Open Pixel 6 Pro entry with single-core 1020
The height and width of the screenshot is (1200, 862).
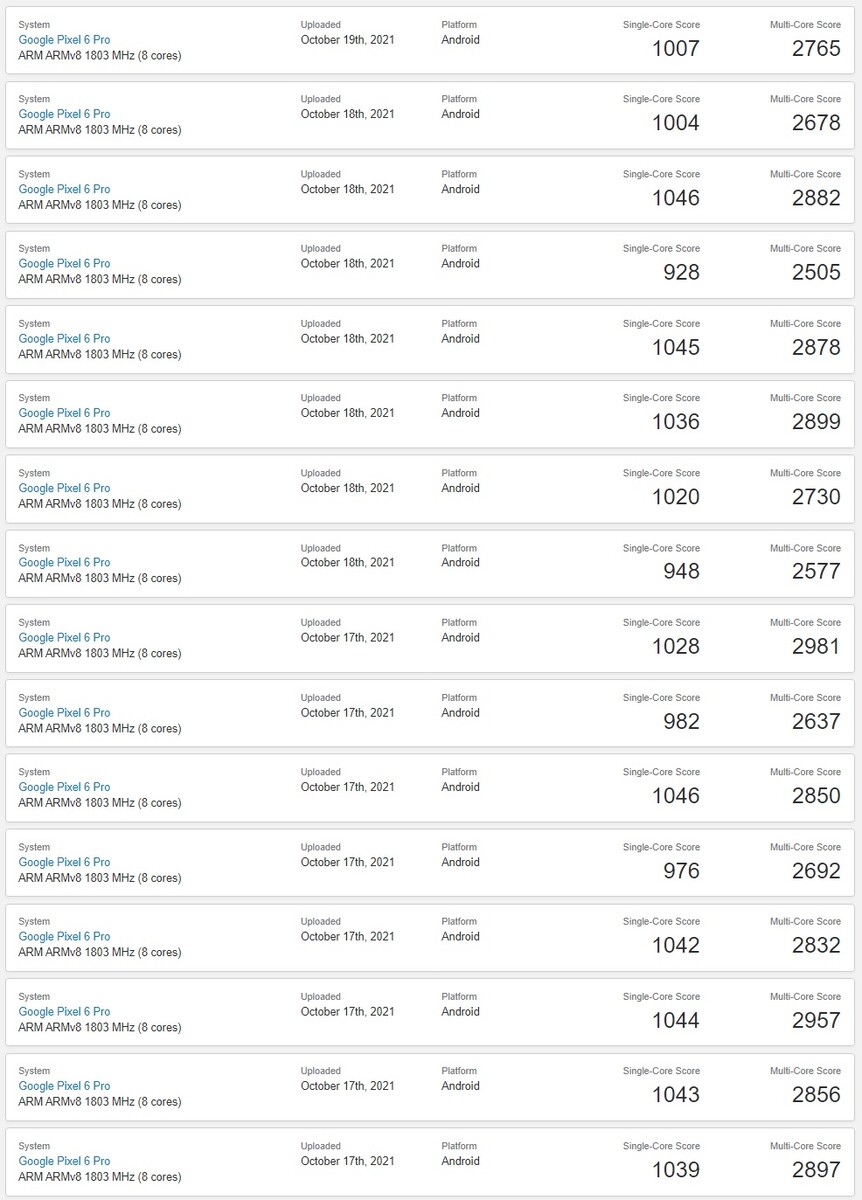coord(64,488)
